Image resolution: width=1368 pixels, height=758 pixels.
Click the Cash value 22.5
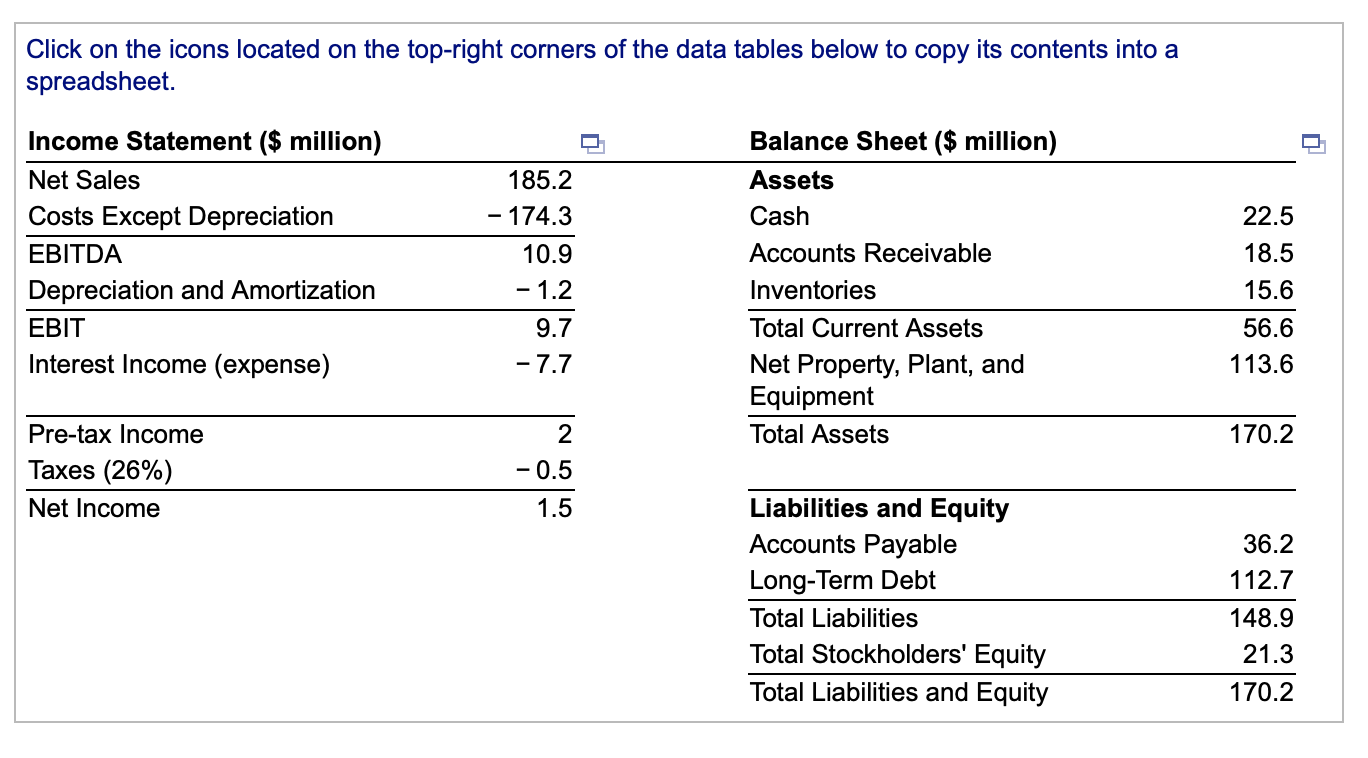tap(1268, 216)
